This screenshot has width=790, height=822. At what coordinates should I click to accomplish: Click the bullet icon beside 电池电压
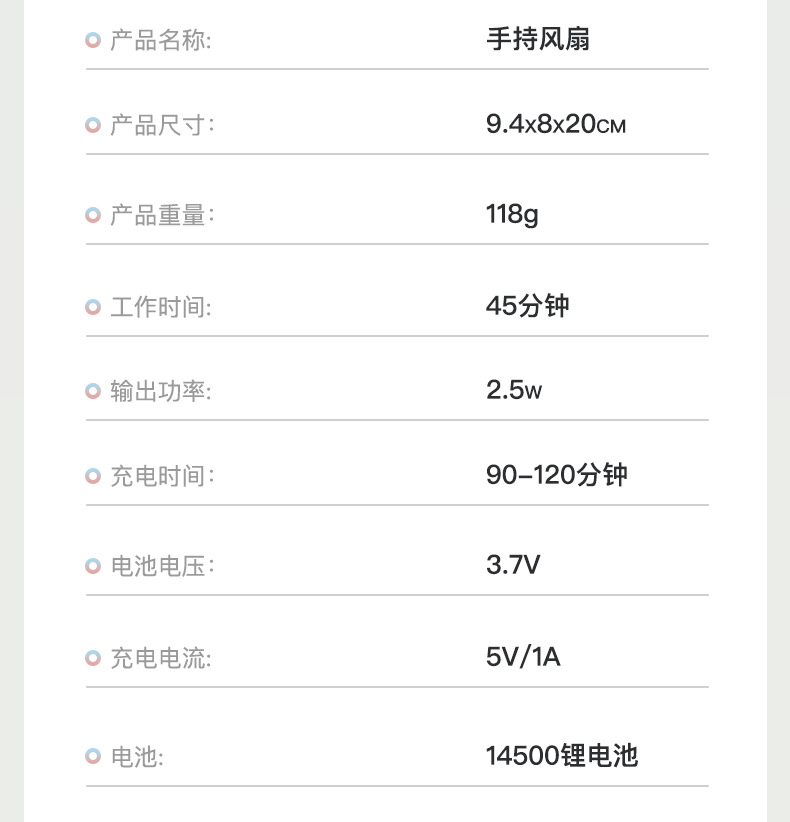coord(93,566)
